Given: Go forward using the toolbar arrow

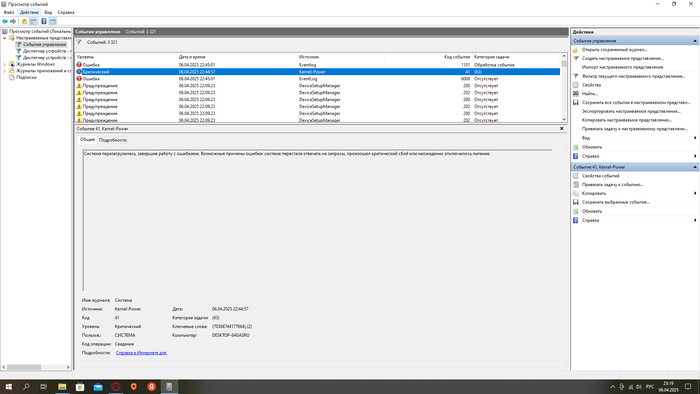Looking at the screenshot, I should coord(13,21).
